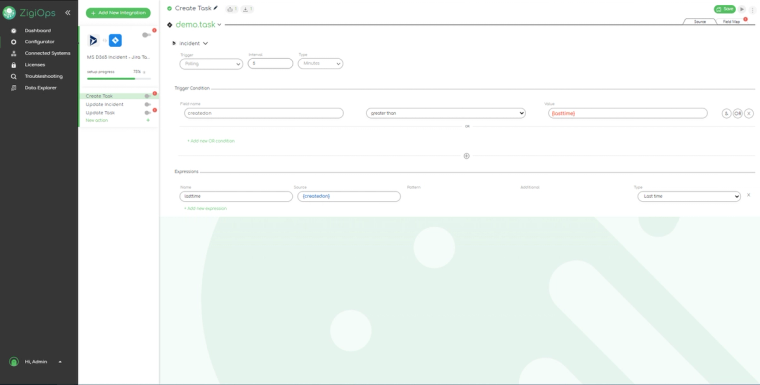
Task: Click the Jira logo icon
Action: [x=115, y=40]
